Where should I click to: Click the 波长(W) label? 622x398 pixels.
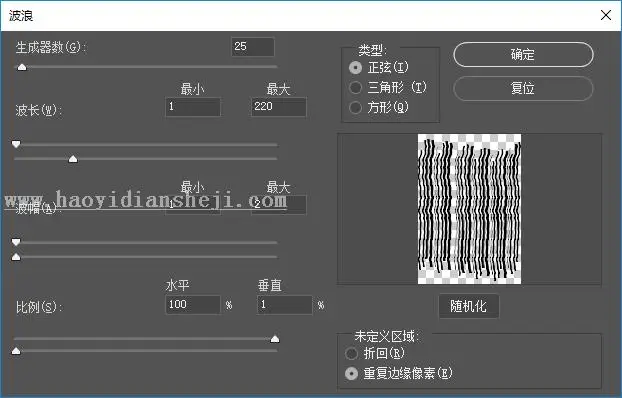39,110
